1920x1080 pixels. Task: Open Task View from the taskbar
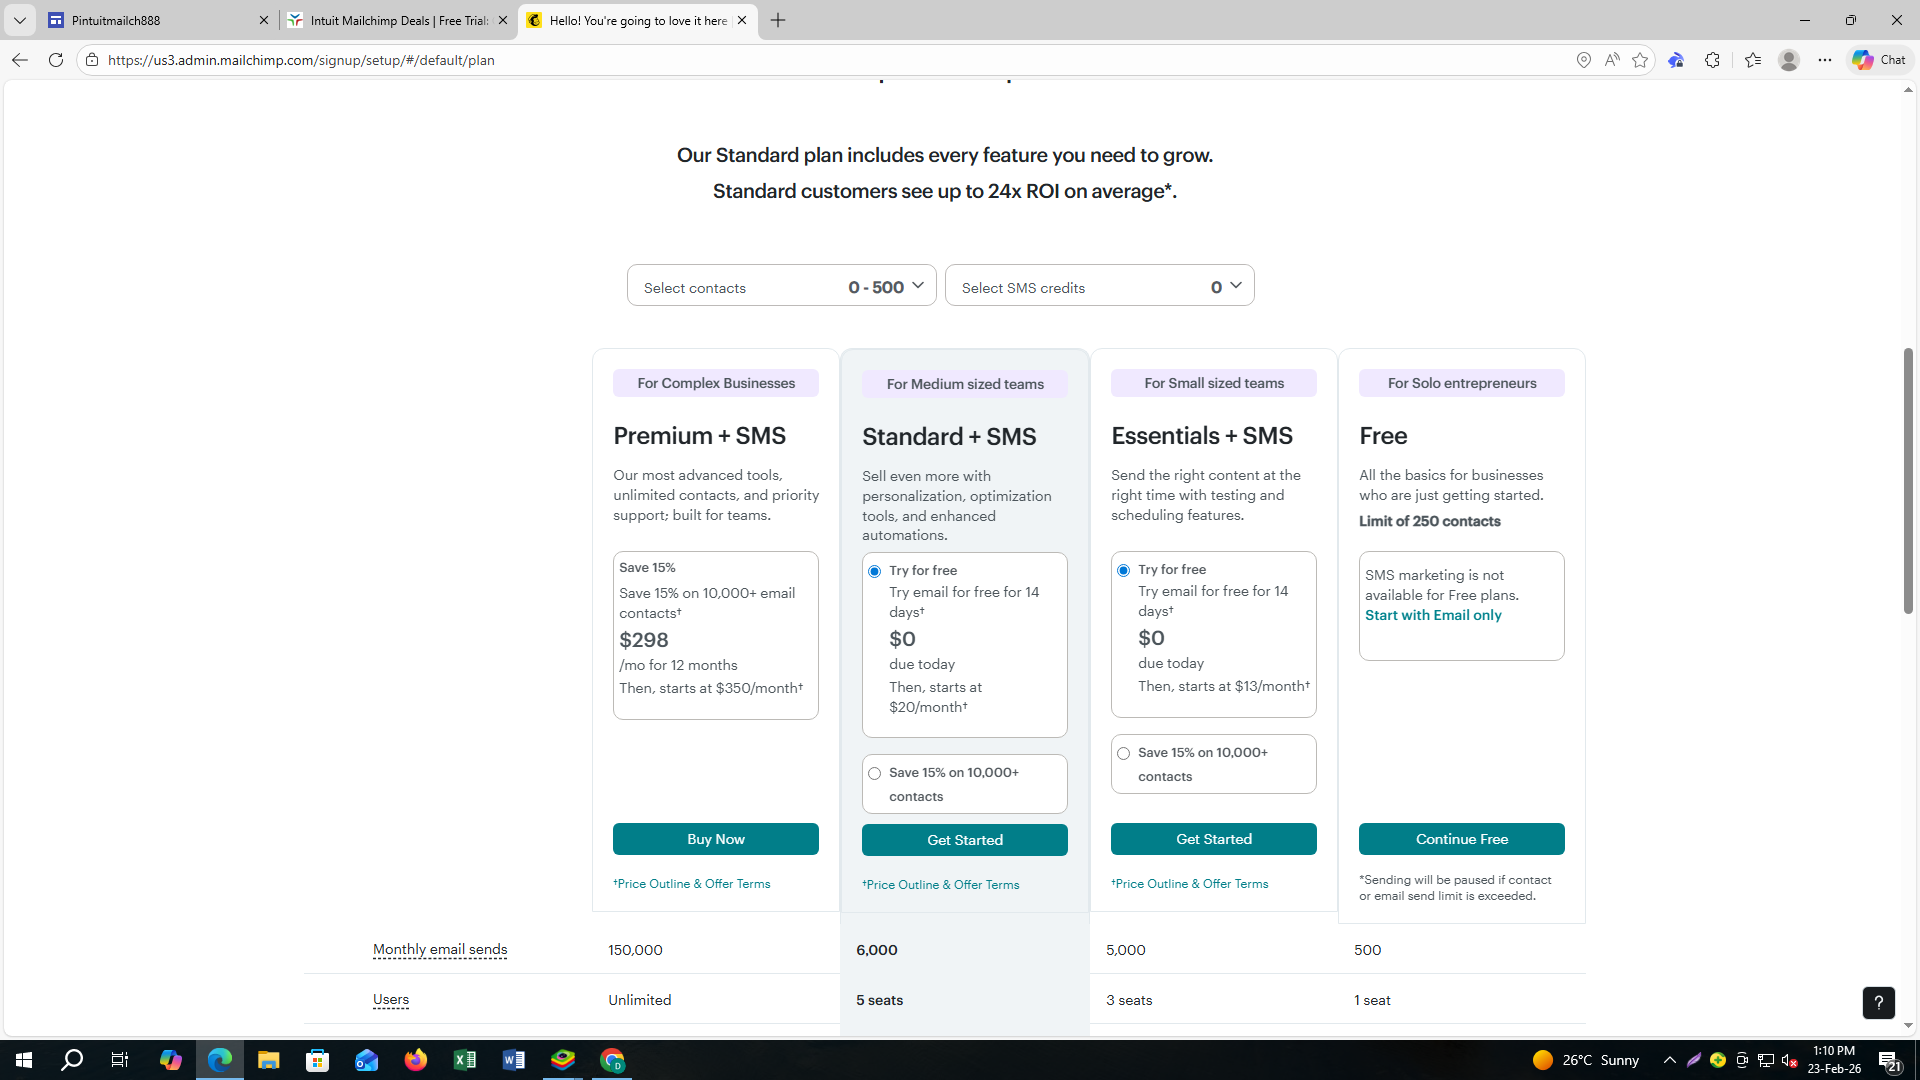[120, 1060]
